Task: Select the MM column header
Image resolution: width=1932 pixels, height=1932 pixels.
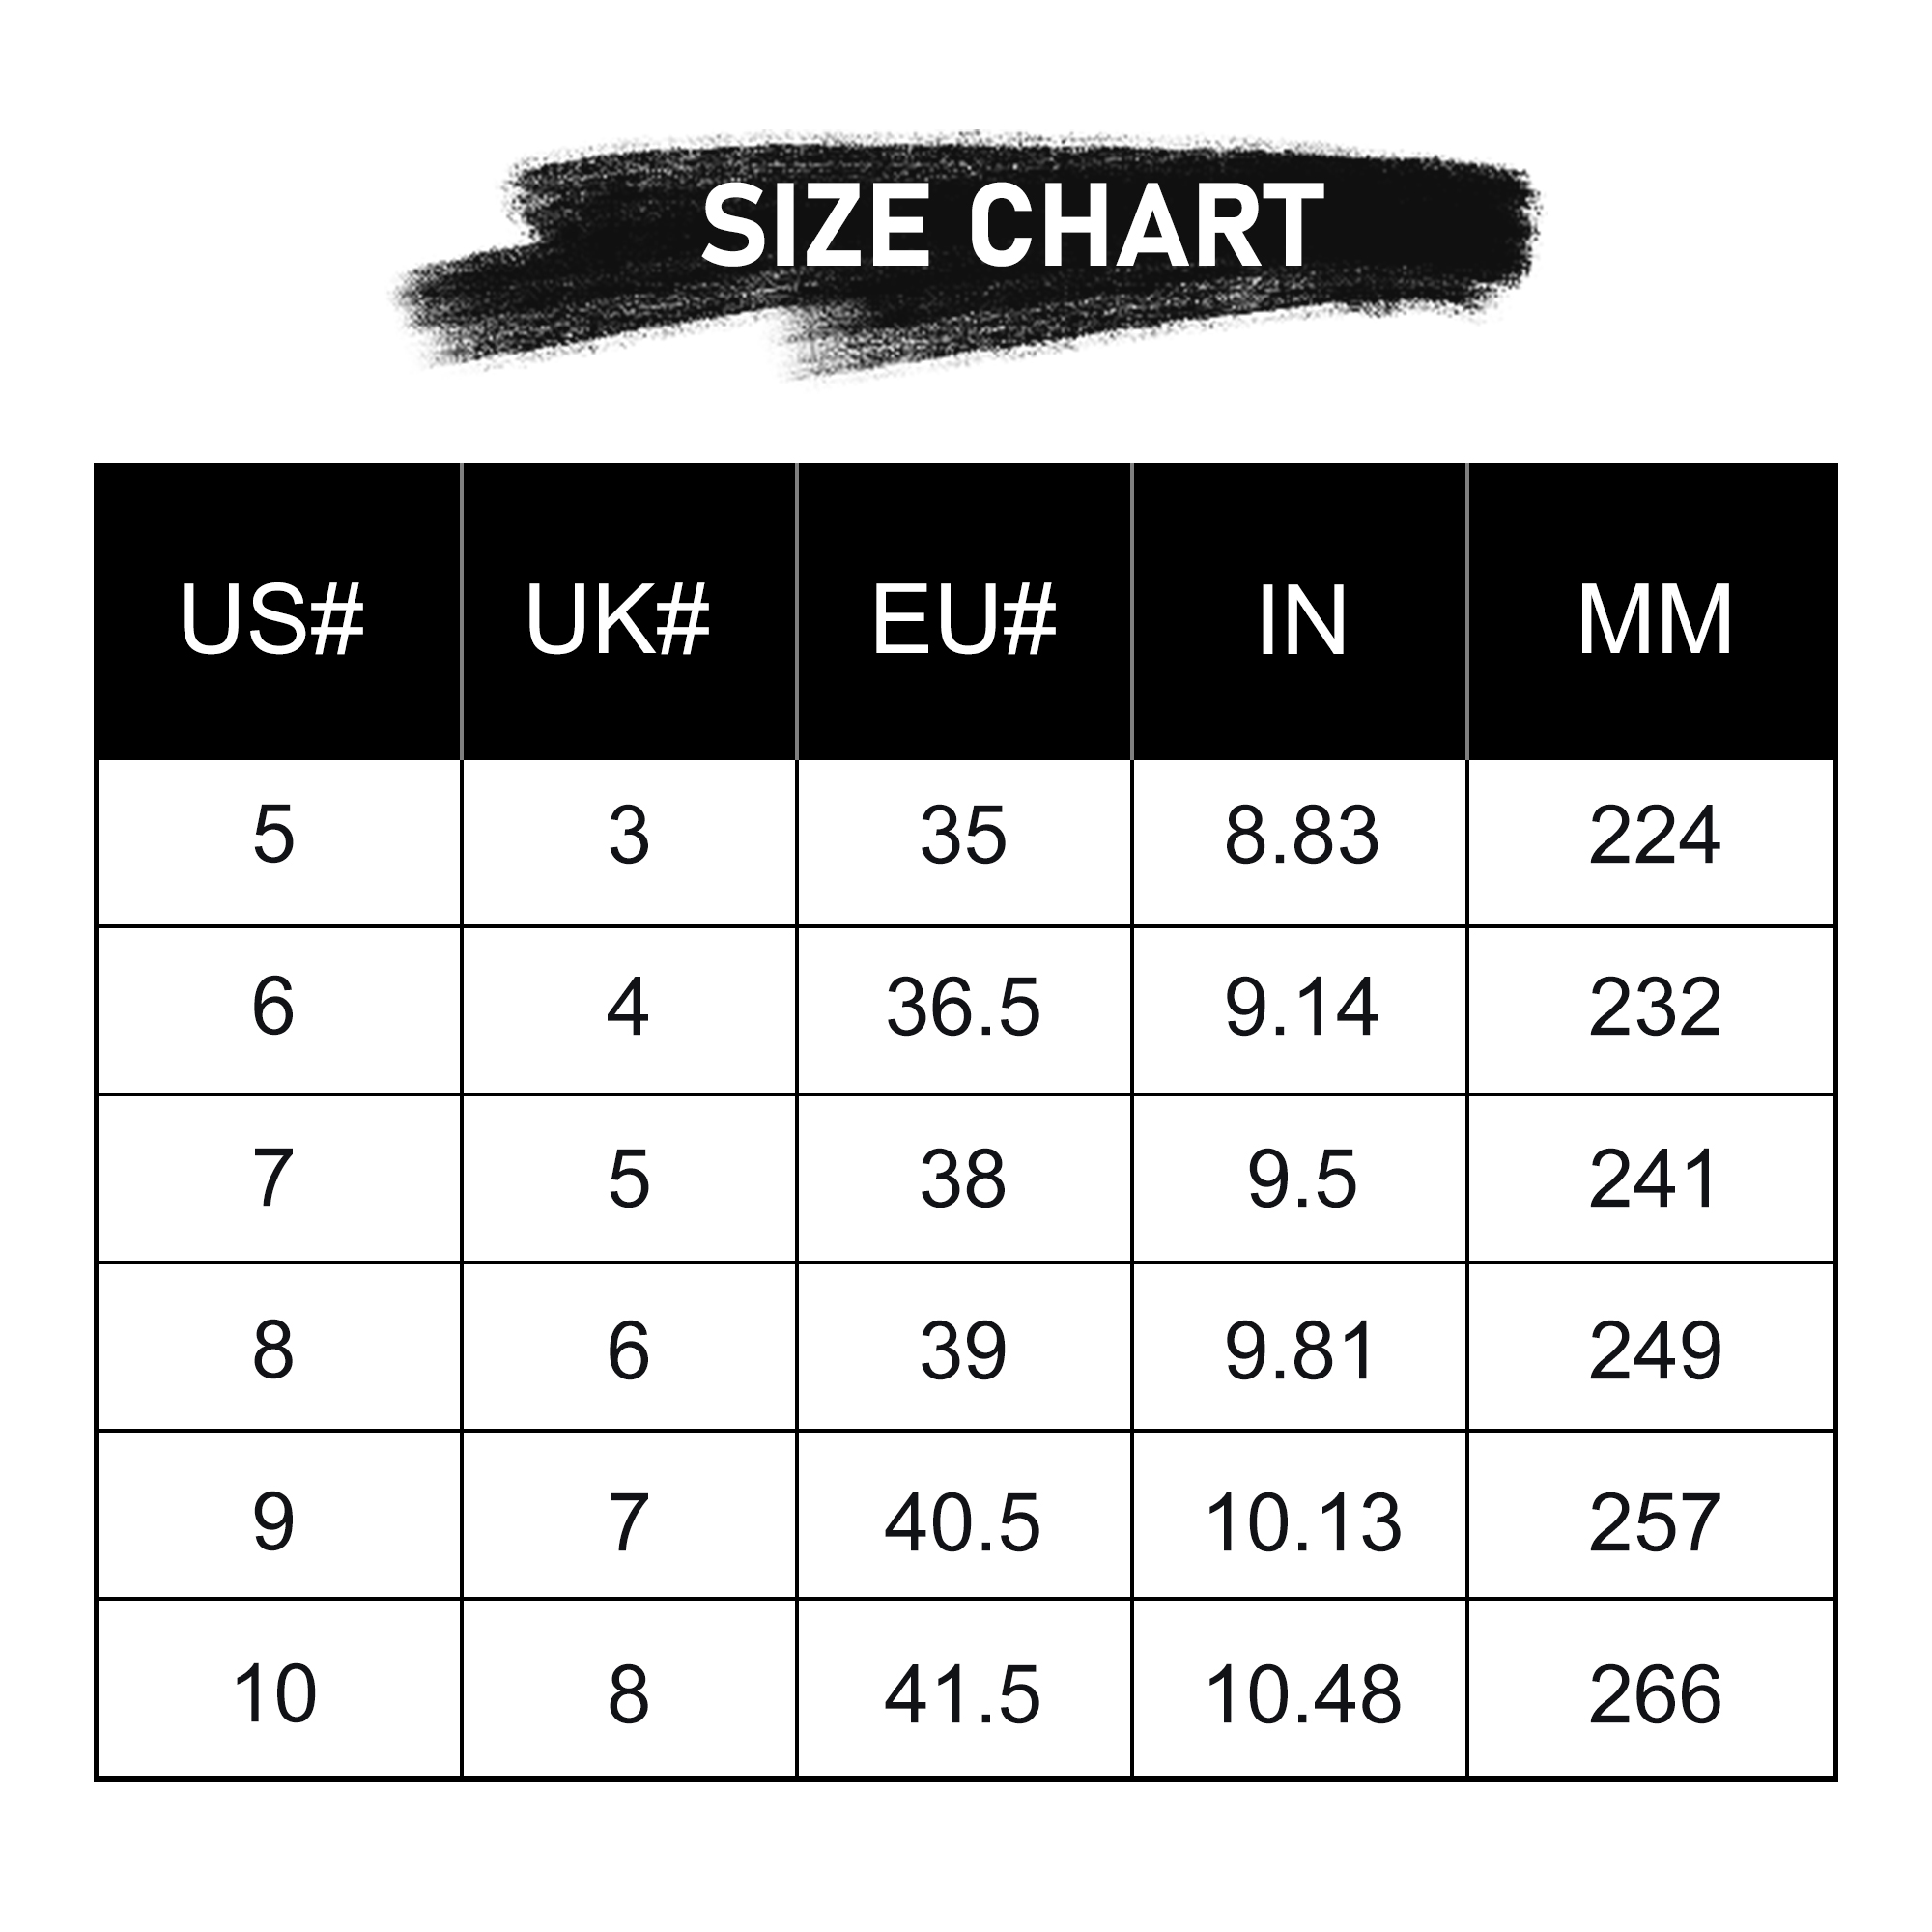Action: point(1654,620)
